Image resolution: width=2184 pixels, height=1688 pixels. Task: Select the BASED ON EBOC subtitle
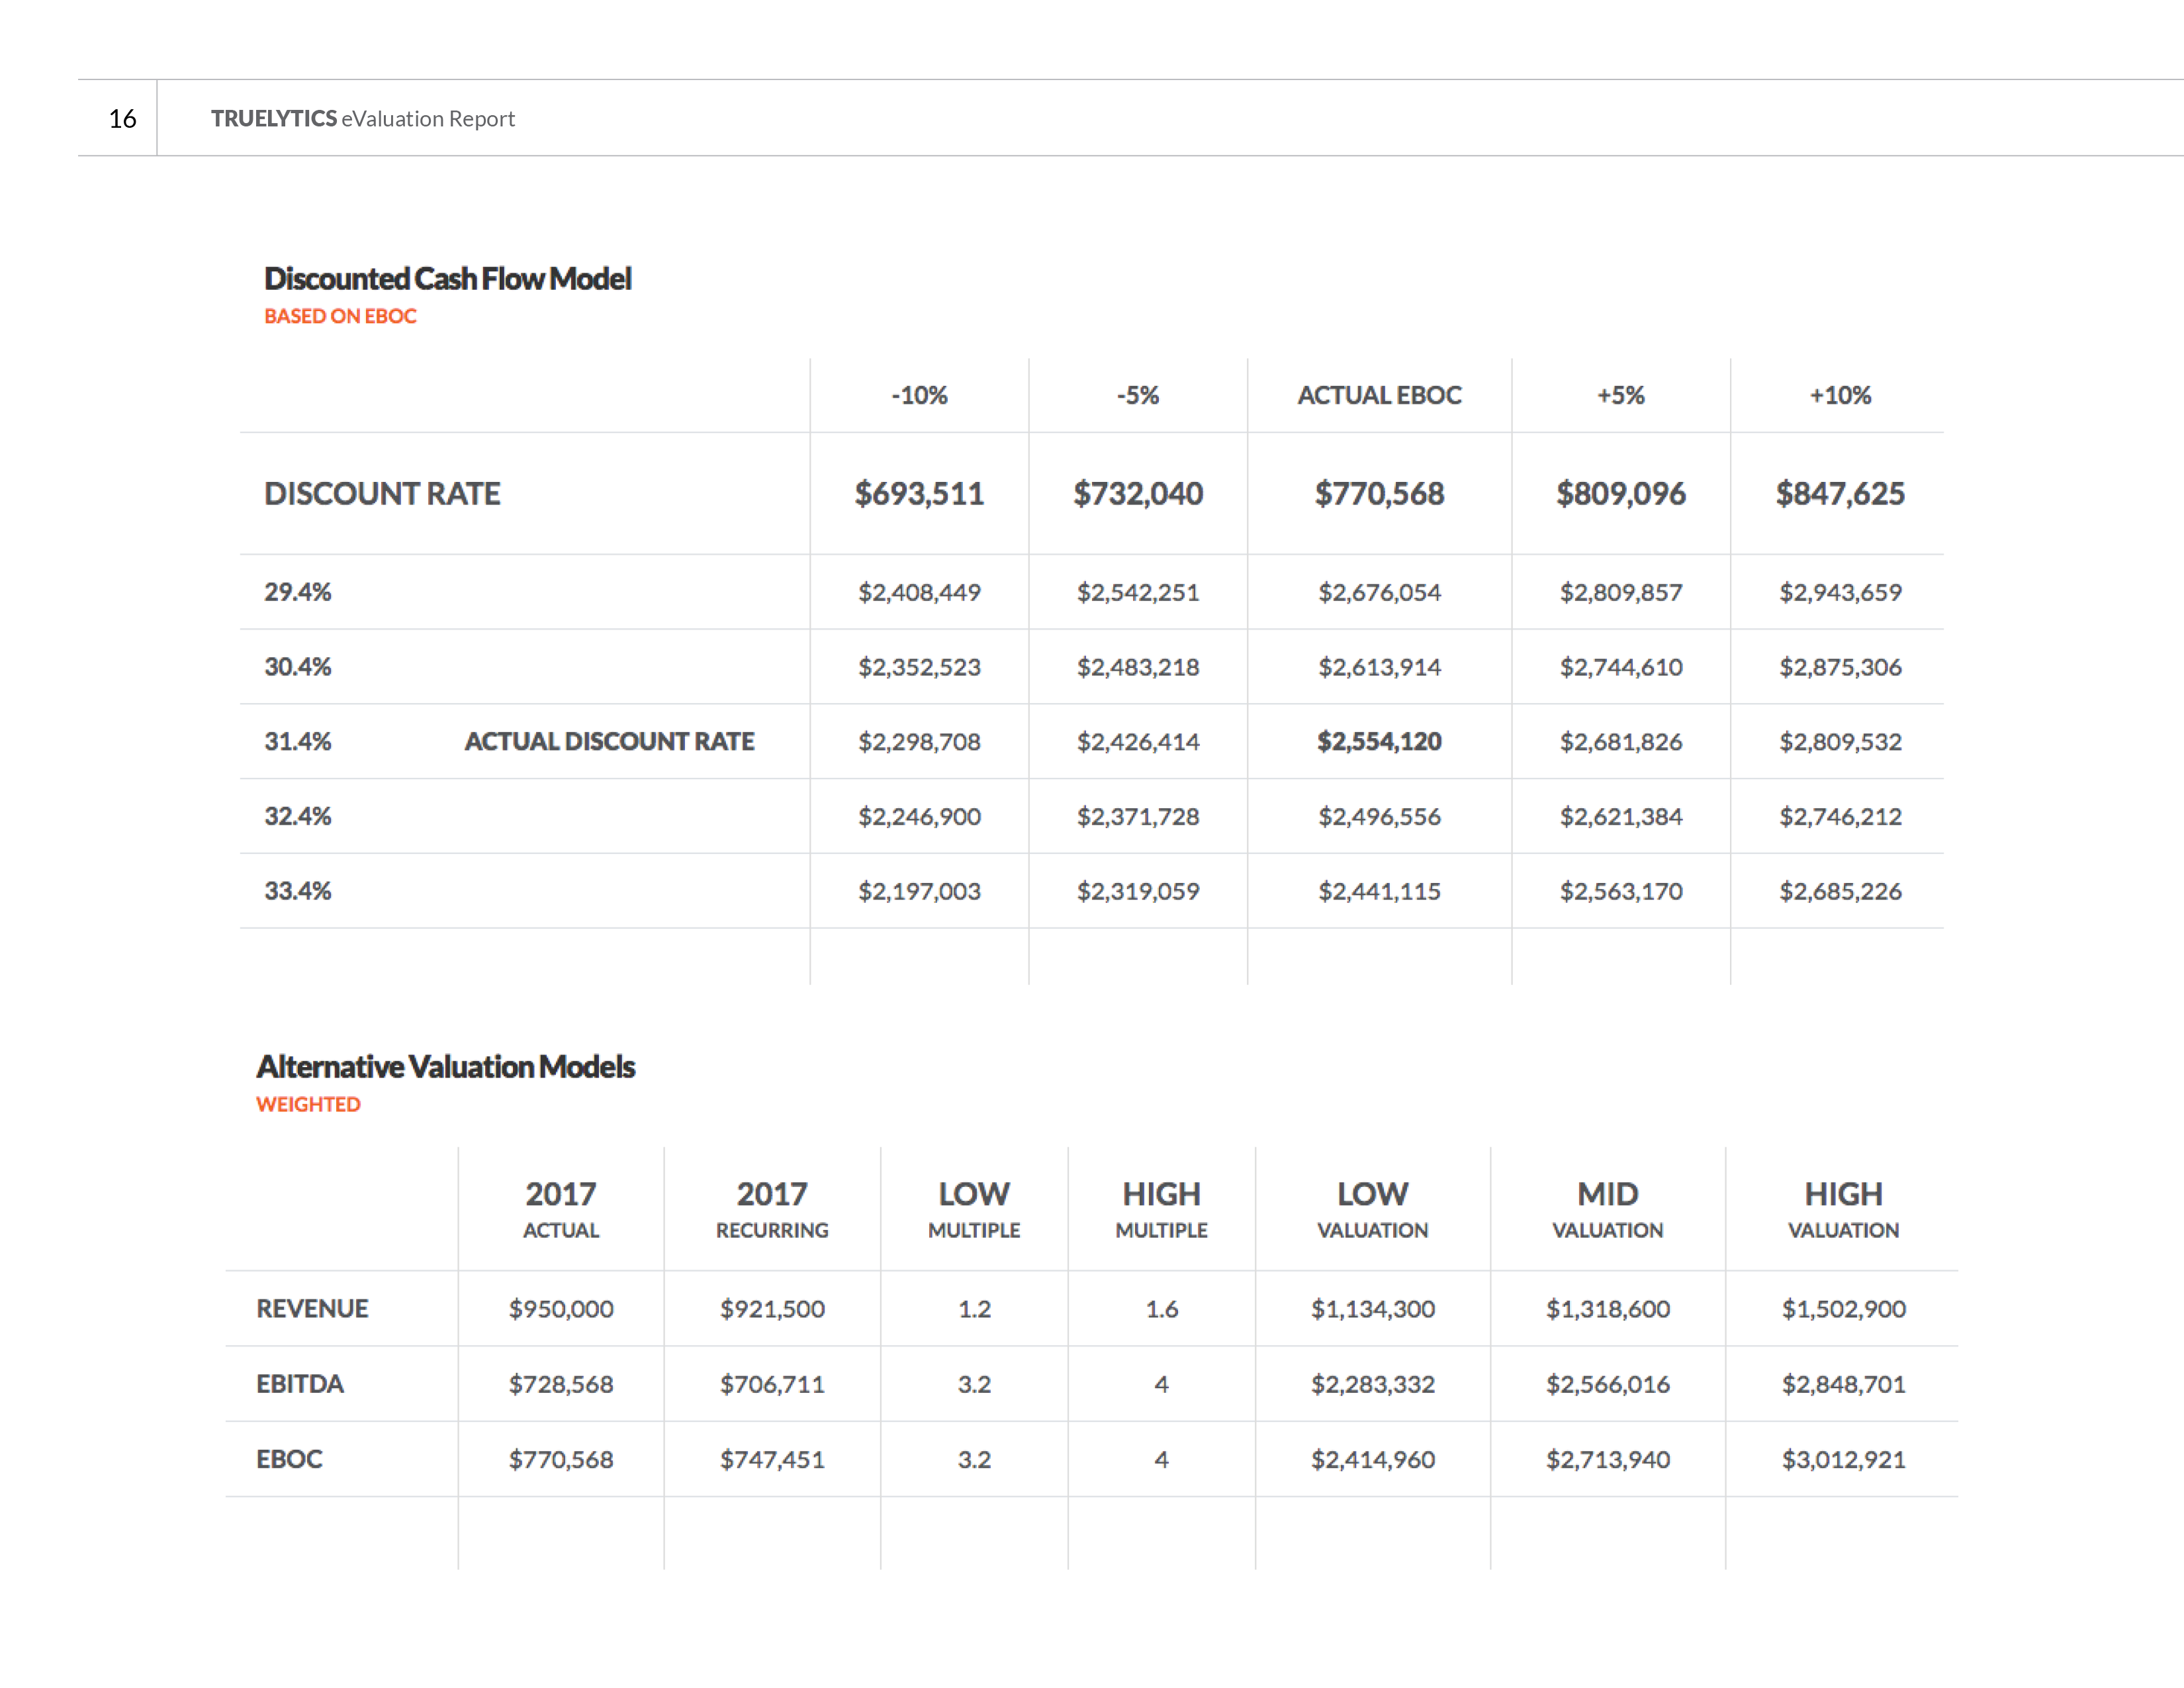coord(340,316)
